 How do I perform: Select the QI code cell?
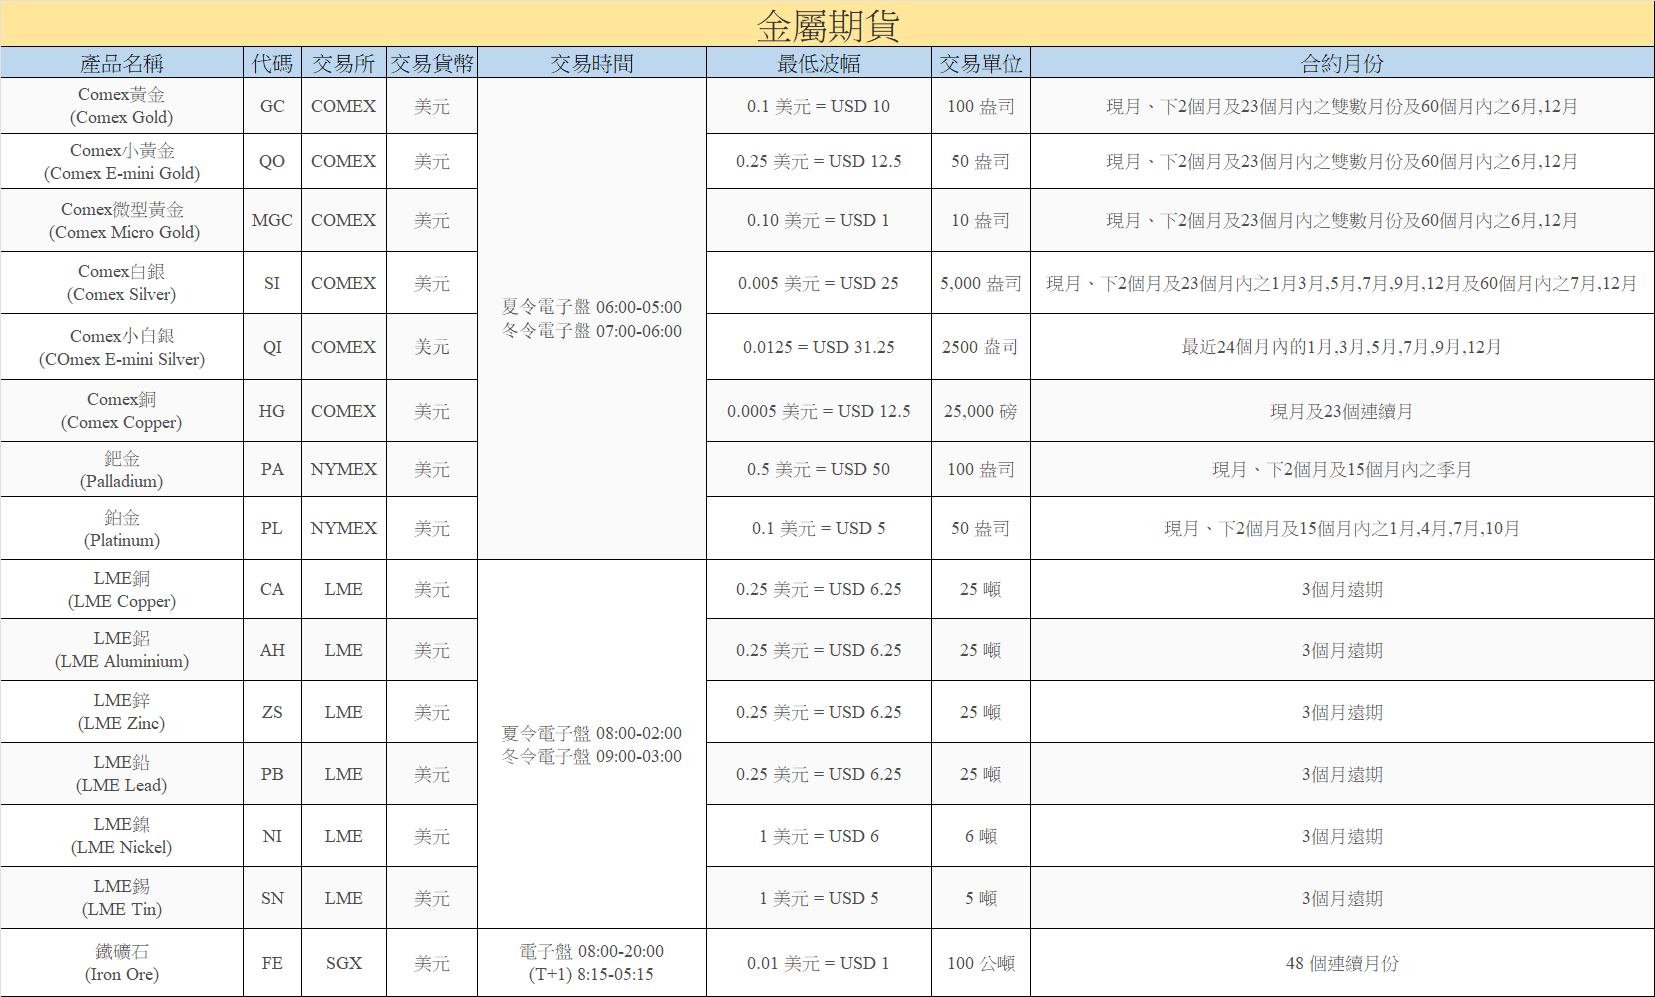coord(272,347)
